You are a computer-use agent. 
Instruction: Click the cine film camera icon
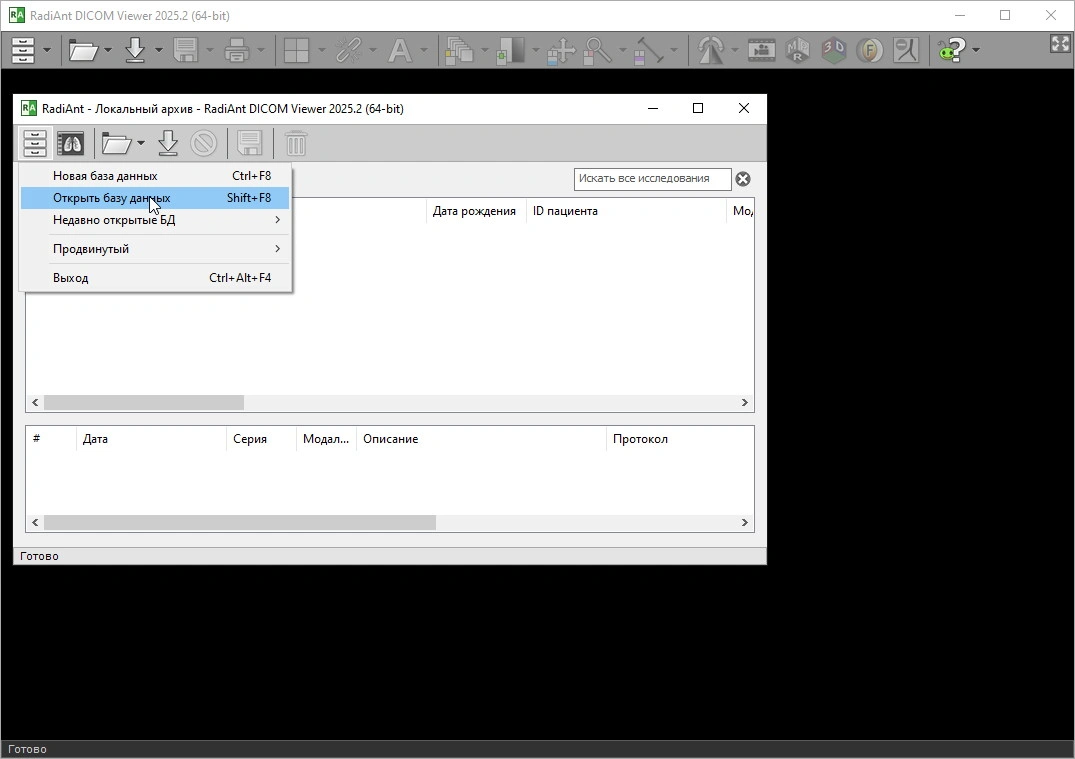click(x=762, y=50)
